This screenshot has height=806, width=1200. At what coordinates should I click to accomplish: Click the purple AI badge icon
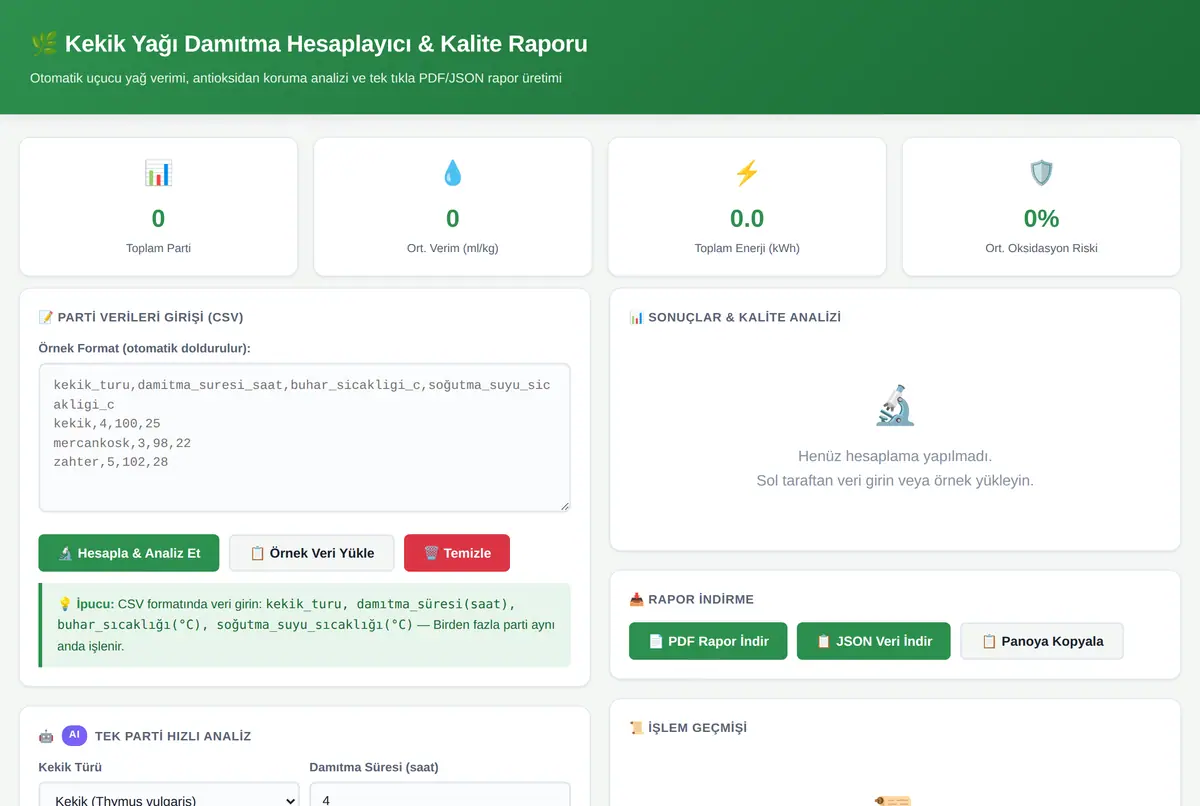[x=75, y=735]
